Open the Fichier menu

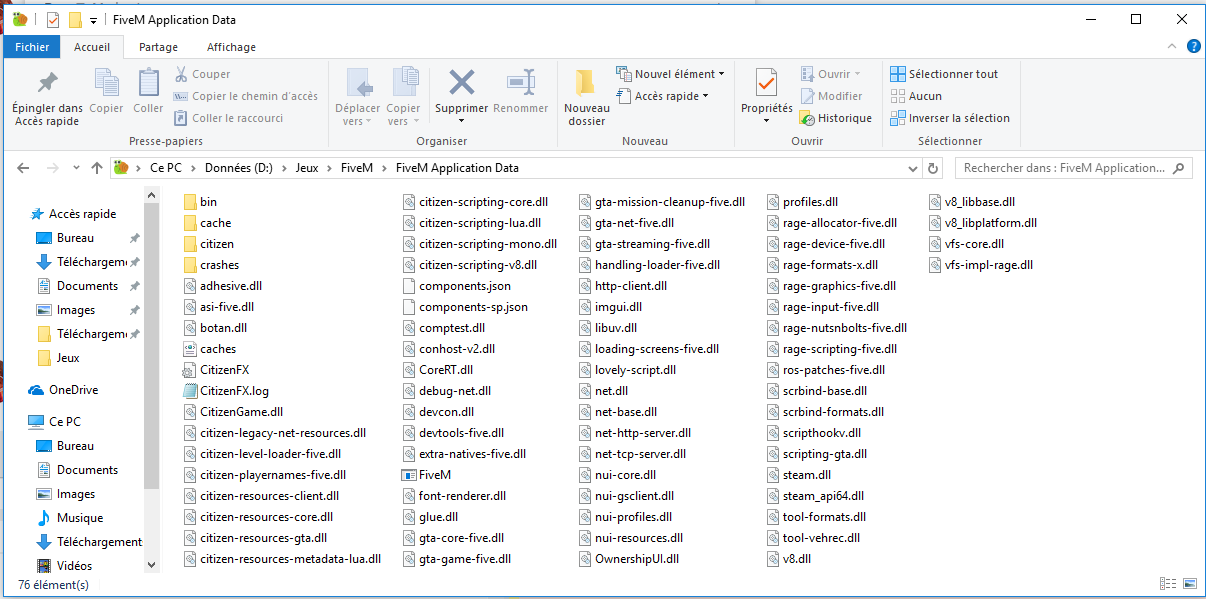[32, 47]
